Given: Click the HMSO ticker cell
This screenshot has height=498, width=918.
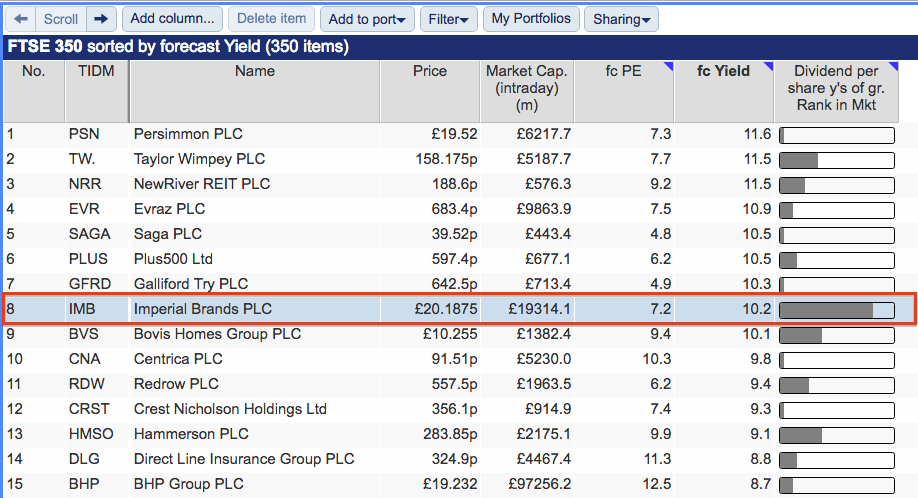Looking at the screenshot, I should click(91, 434).
